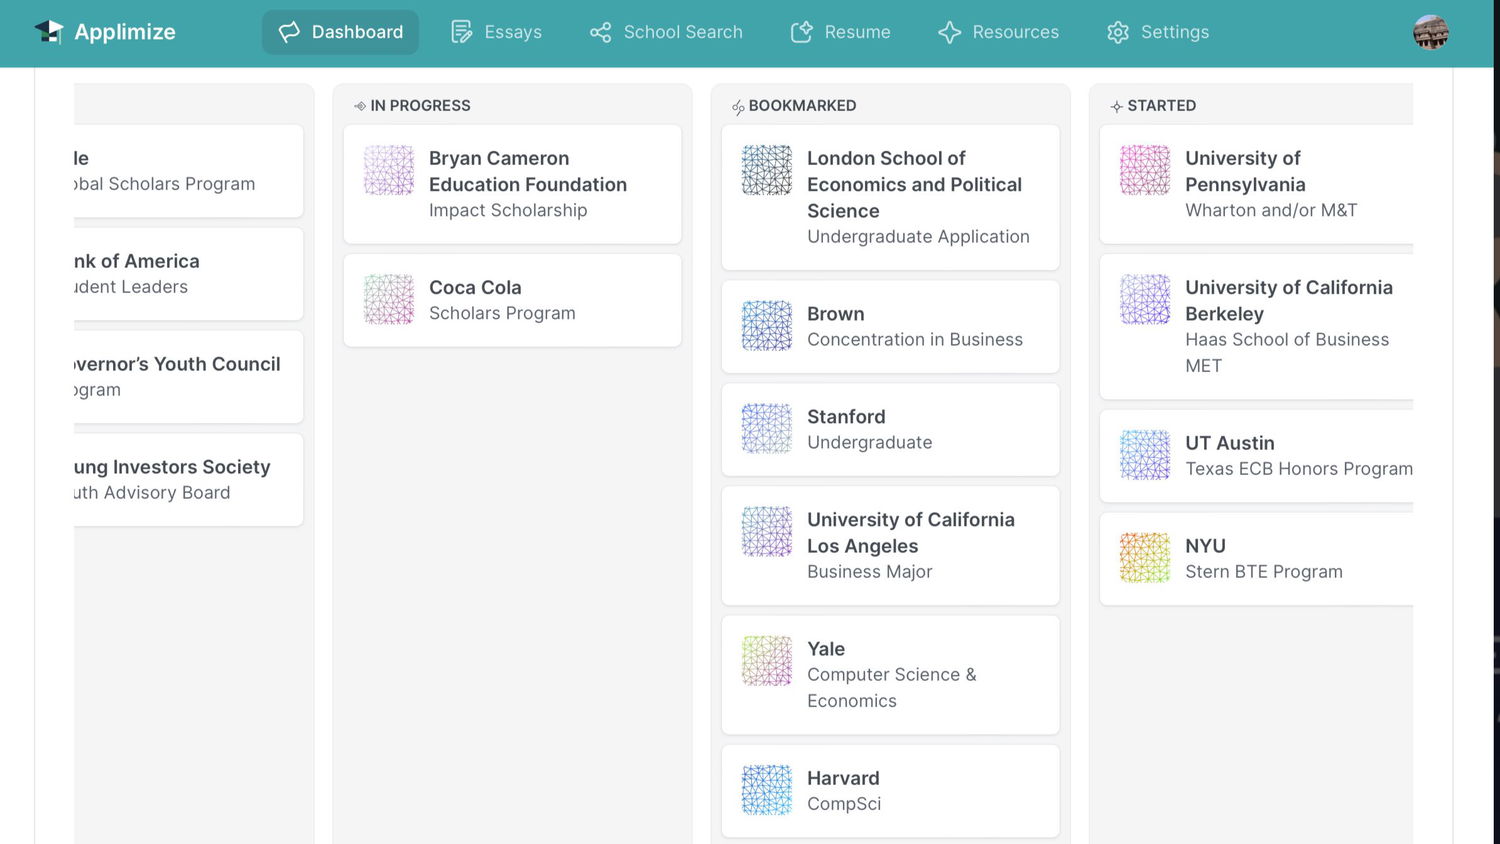The width and height of the screenshot is (1500, 844).
Task: Open the Resources tab
Action: click(x=998, y=32)
